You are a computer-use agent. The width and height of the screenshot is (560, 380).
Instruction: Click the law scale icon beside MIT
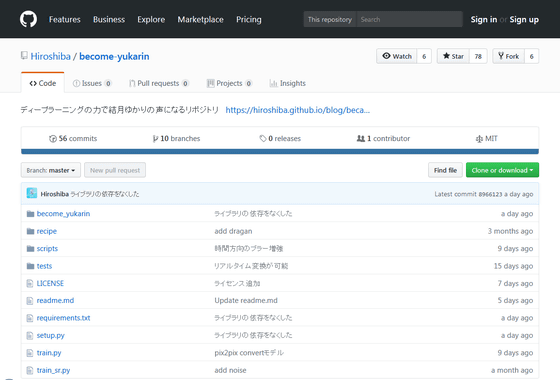[x=479, y=139]
